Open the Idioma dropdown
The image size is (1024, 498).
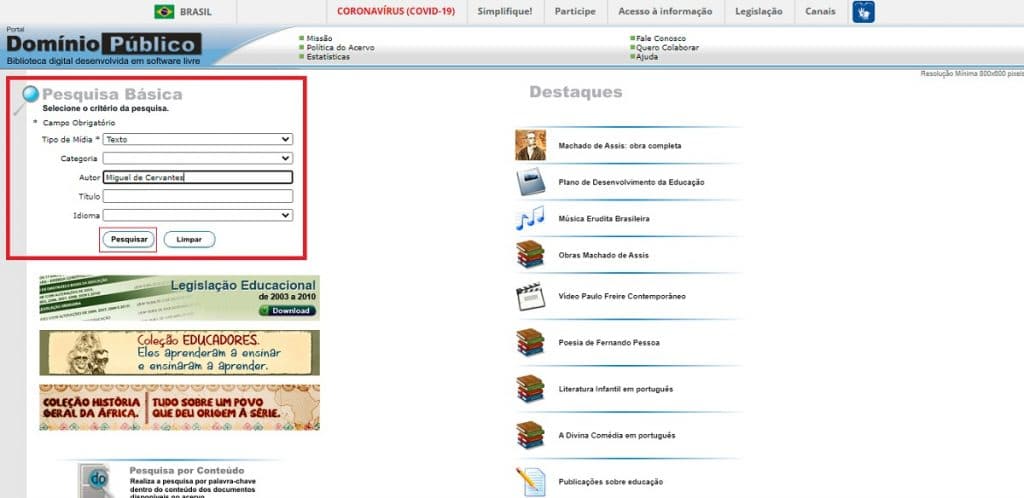tap(197, 215)
